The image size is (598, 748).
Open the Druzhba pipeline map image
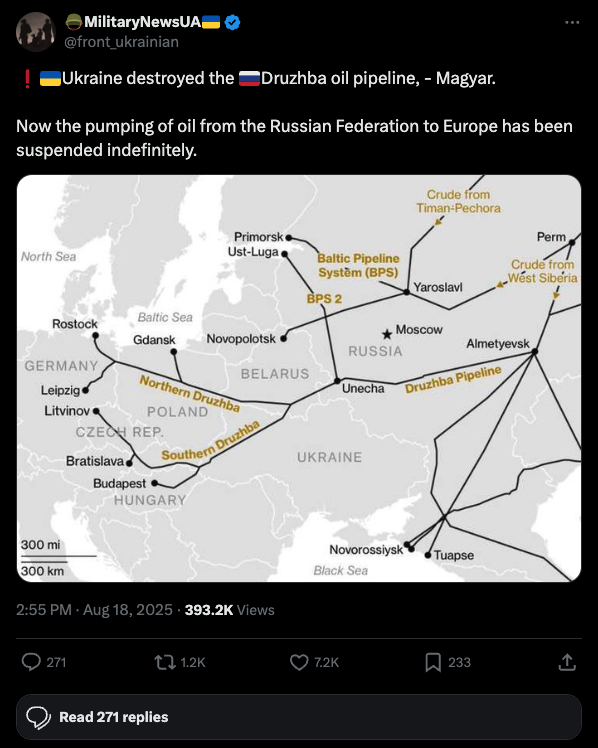pos(299,378)
